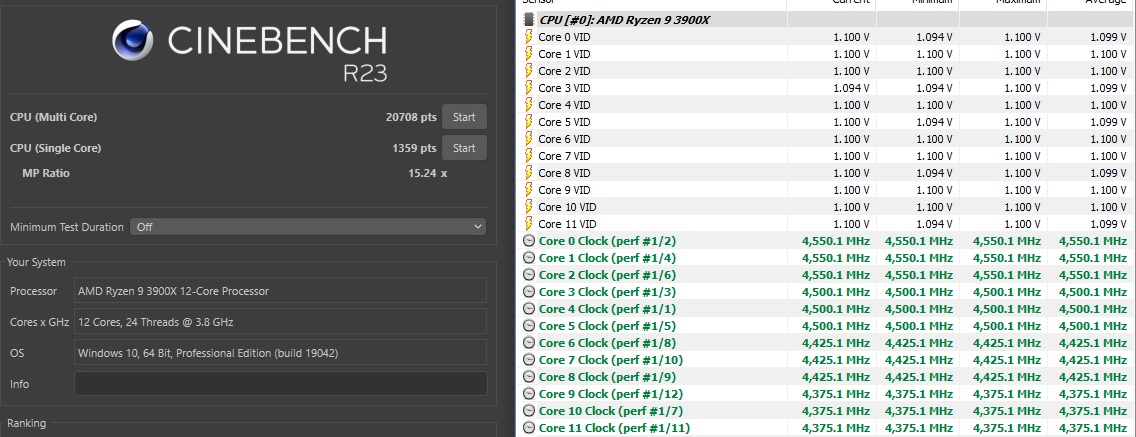Click the 'Your System' section heading
The width and height of the screenshot is (1136, 437).
pyautogui.click(x=36, y=262)
